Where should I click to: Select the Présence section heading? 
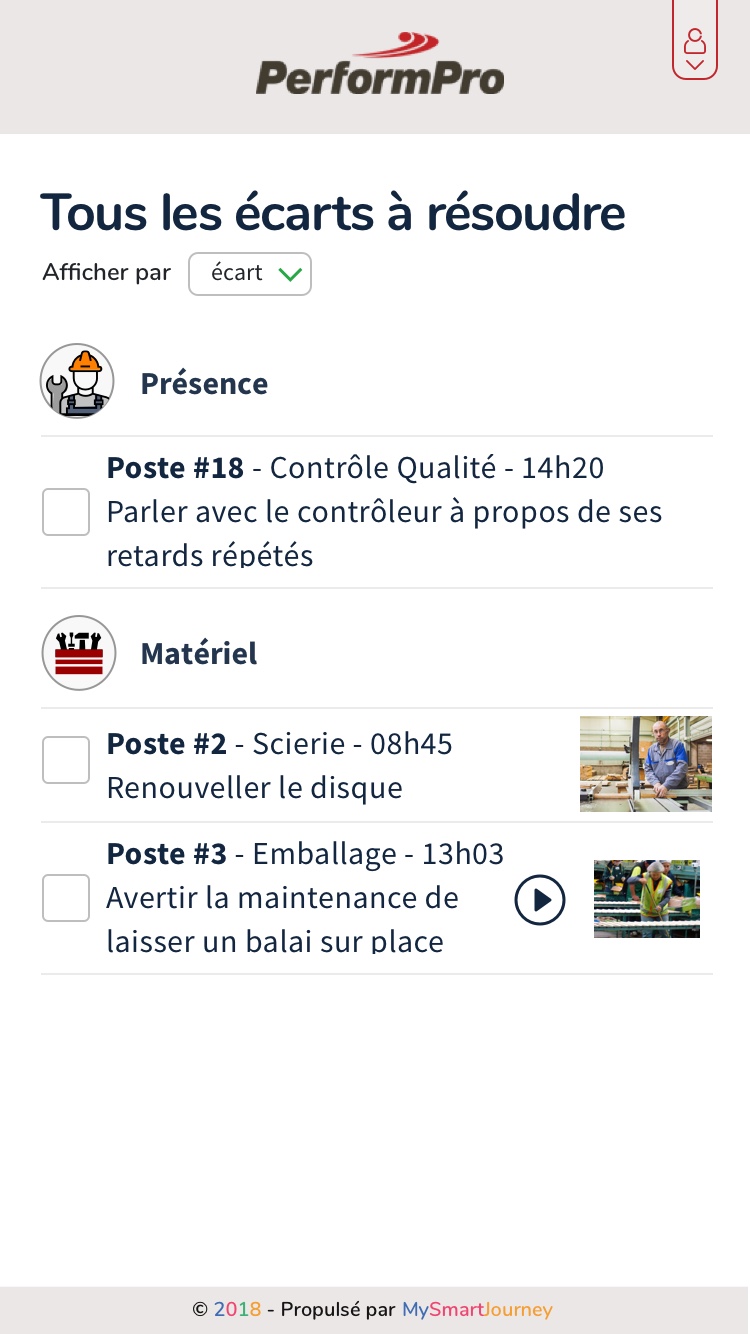[x=204, y=383]
